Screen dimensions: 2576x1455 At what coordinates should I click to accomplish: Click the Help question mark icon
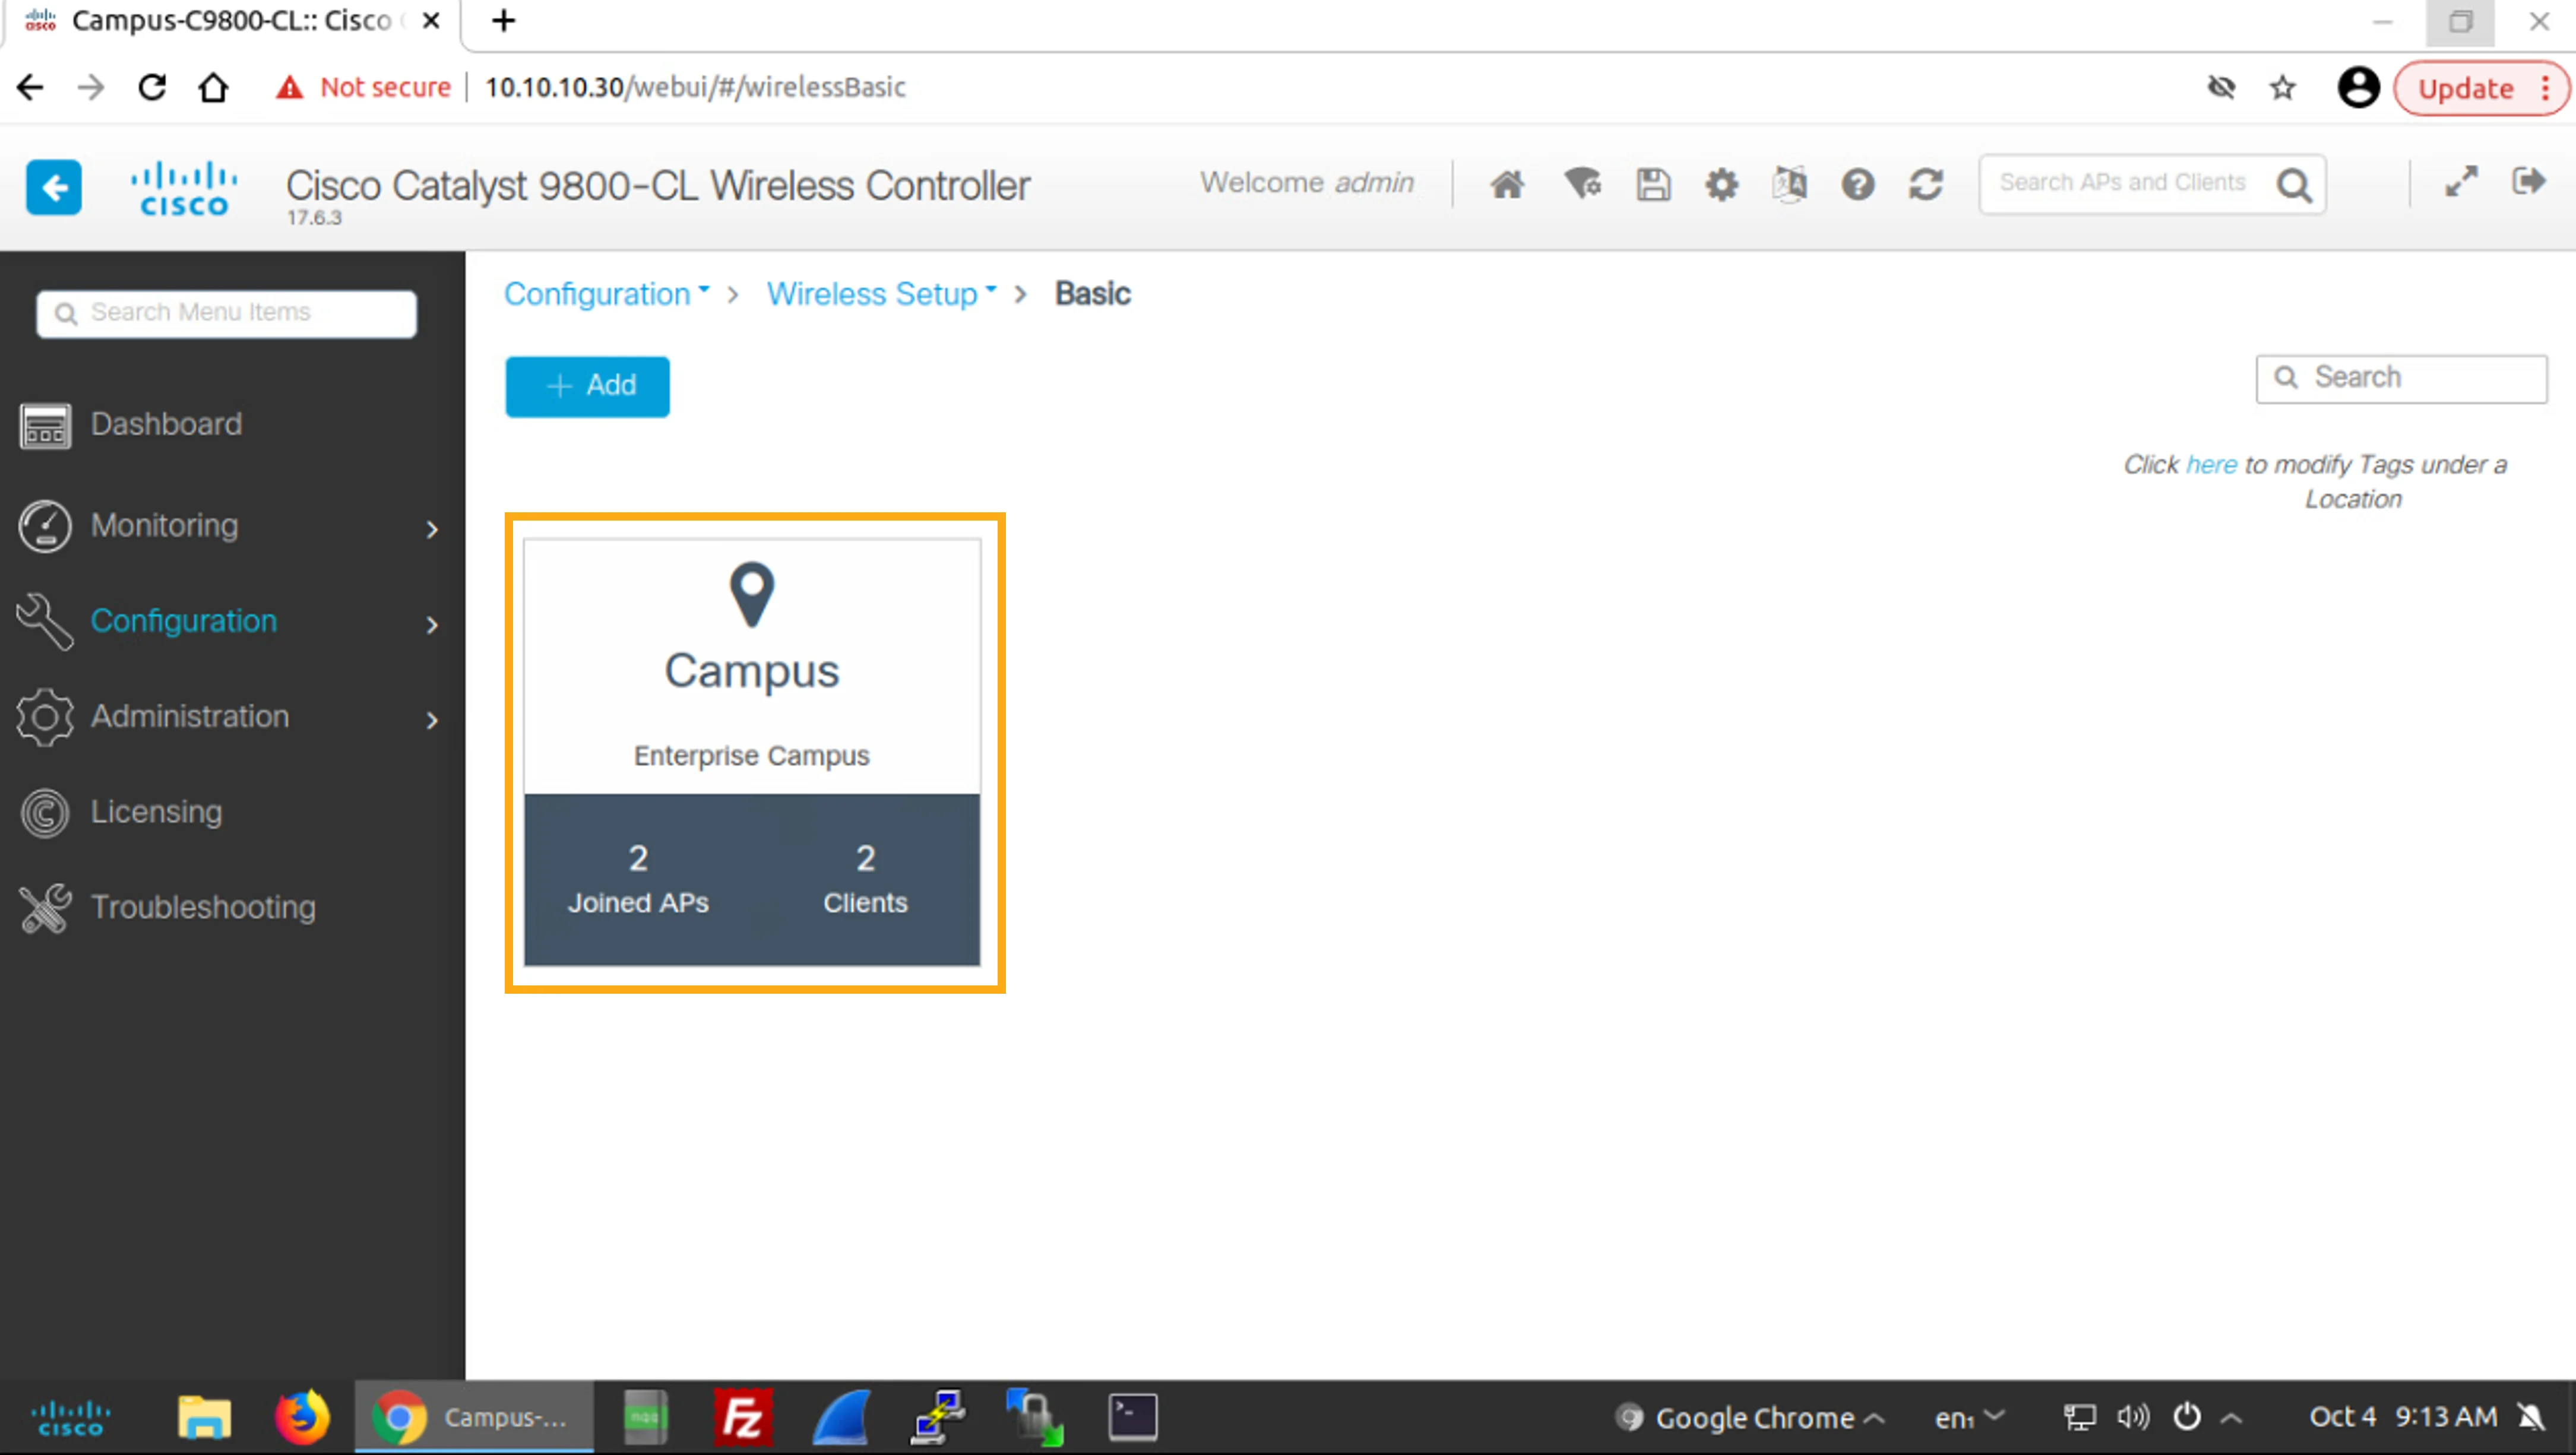click(x=1857, y=184)
